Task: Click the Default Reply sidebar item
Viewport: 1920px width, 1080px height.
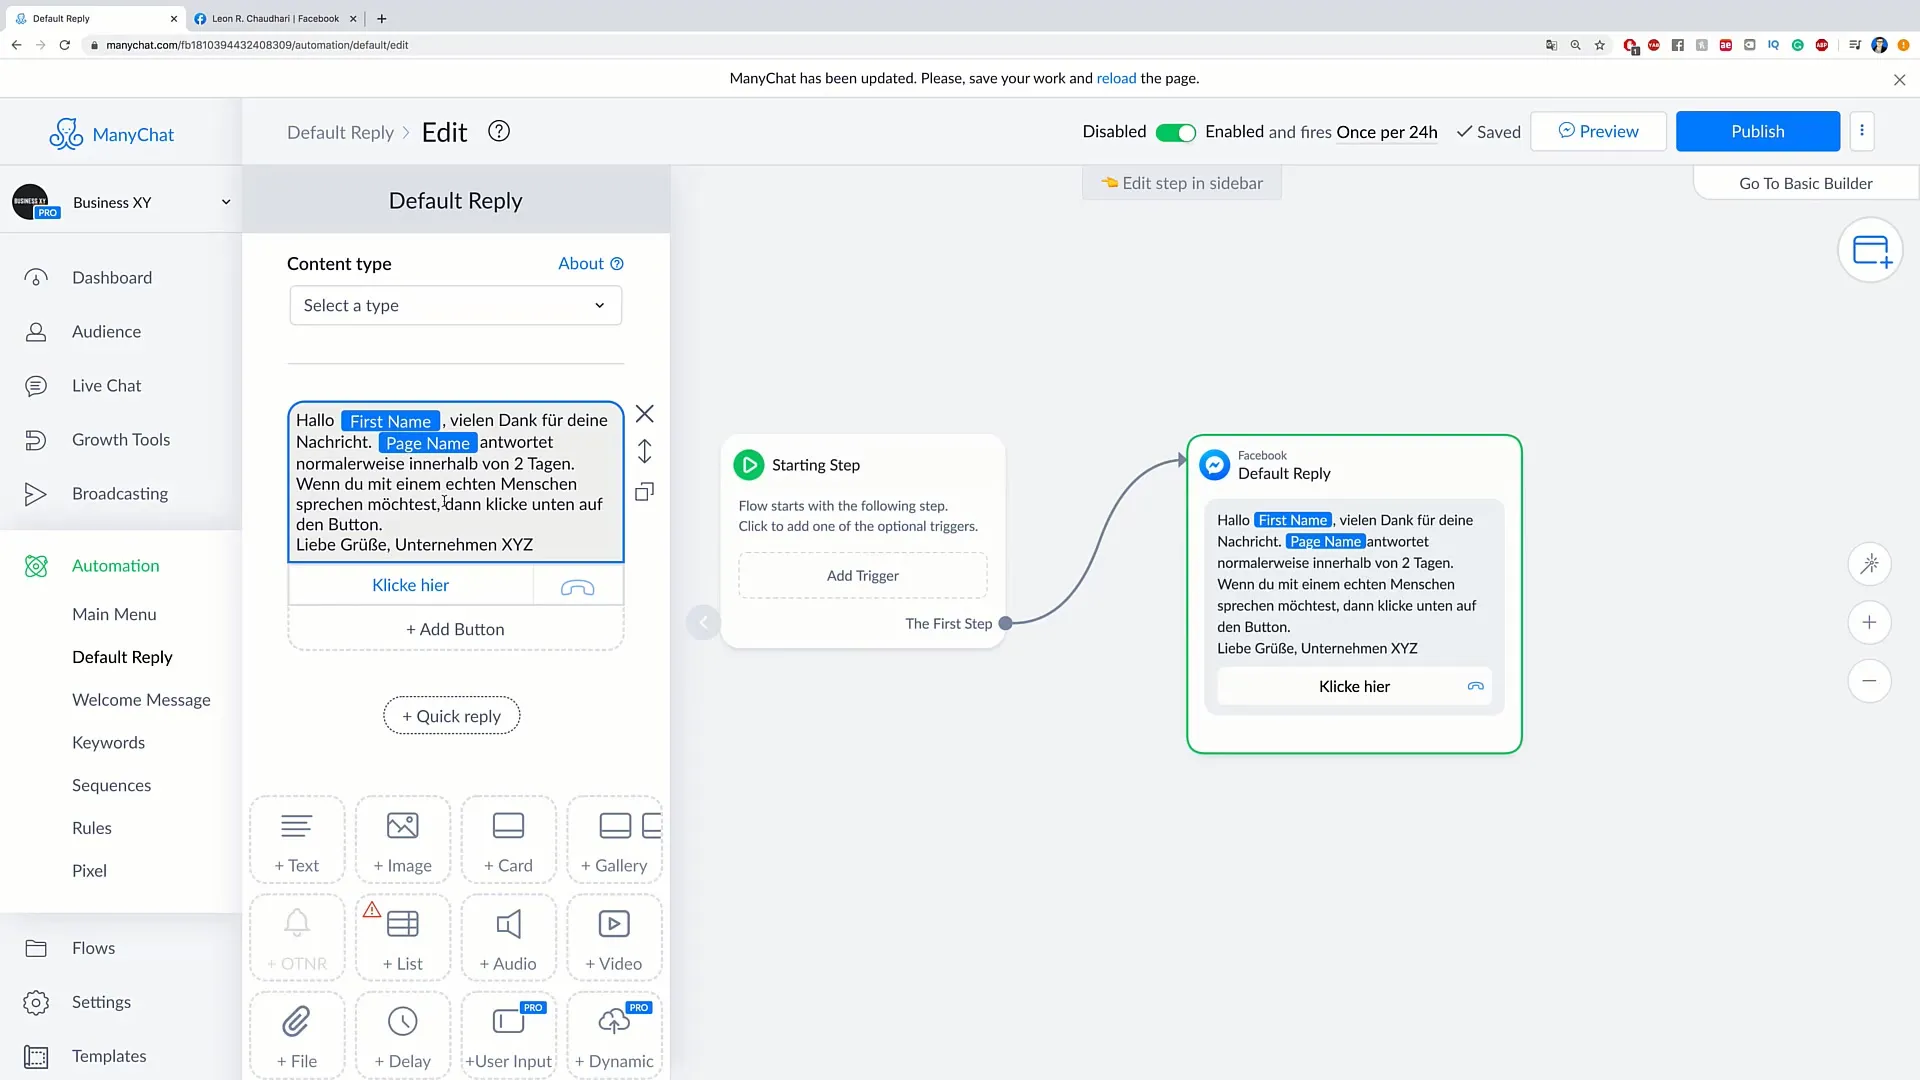Action: tap(123, 655)
